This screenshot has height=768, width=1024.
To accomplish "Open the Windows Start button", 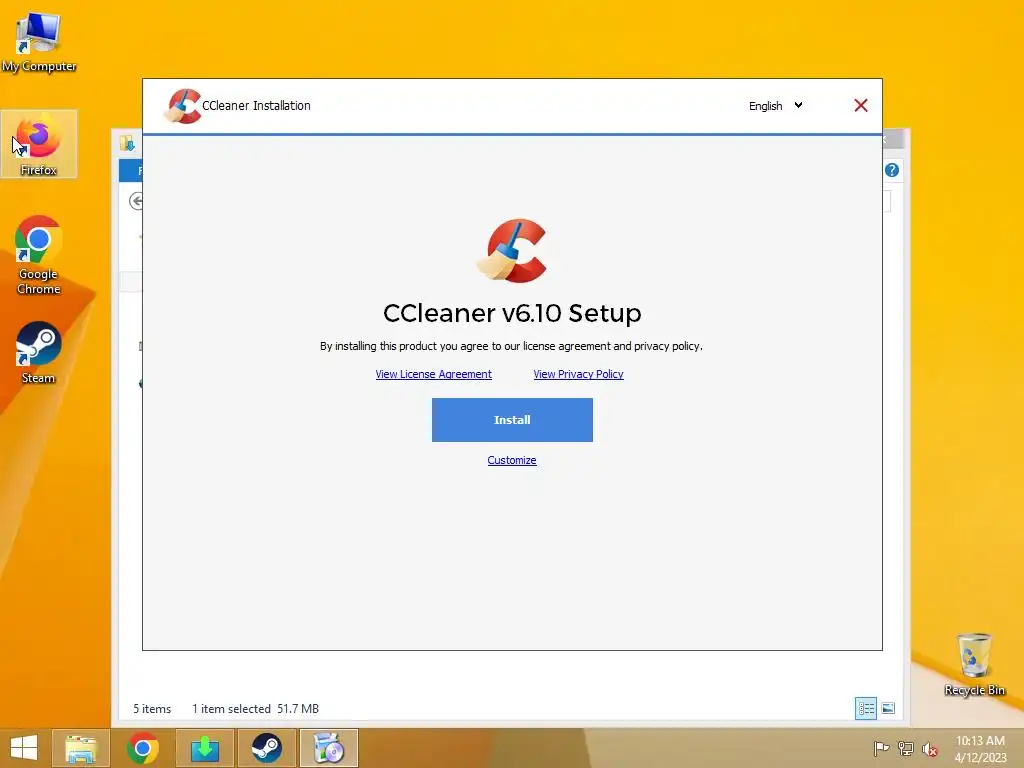I will tap(24, 748).
